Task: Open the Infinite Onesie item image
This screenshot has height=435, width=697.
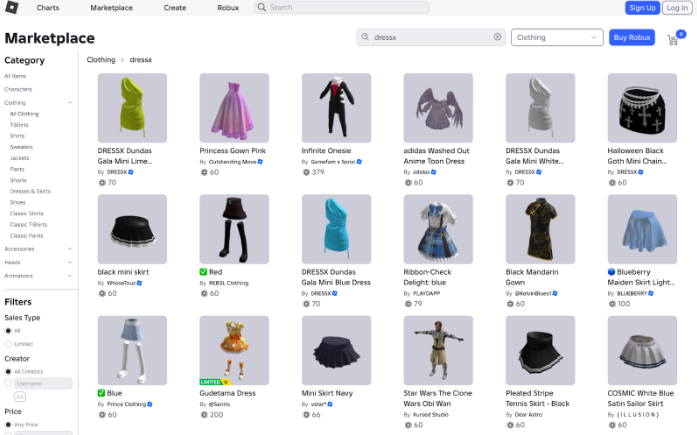Action: [336, 108]
